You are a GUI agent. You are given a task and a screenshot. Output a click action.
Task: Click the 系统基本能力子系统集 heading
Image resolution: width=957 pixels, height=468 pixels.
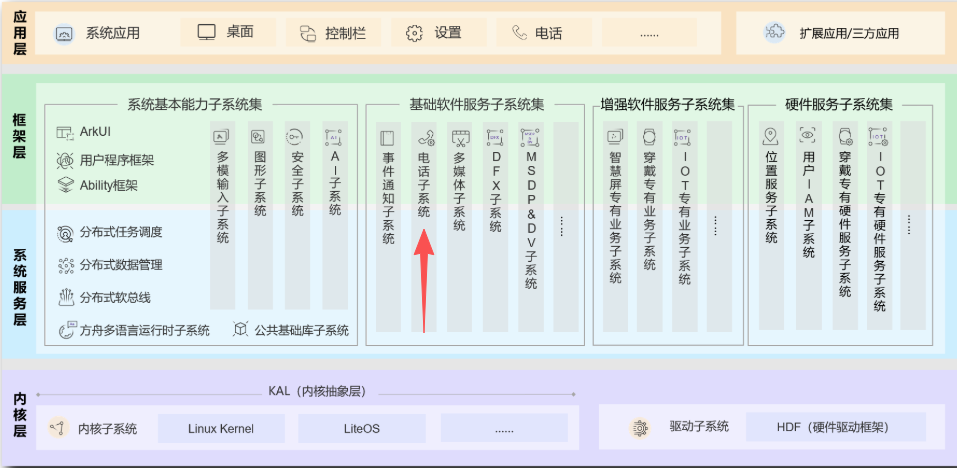click(x=195, y=105)
